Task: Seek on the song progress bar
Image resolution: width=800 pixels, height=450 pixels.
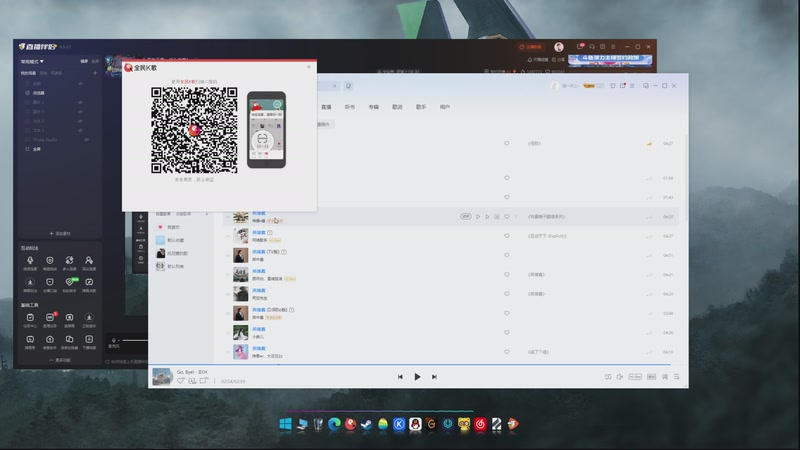Action: (409, 365)
